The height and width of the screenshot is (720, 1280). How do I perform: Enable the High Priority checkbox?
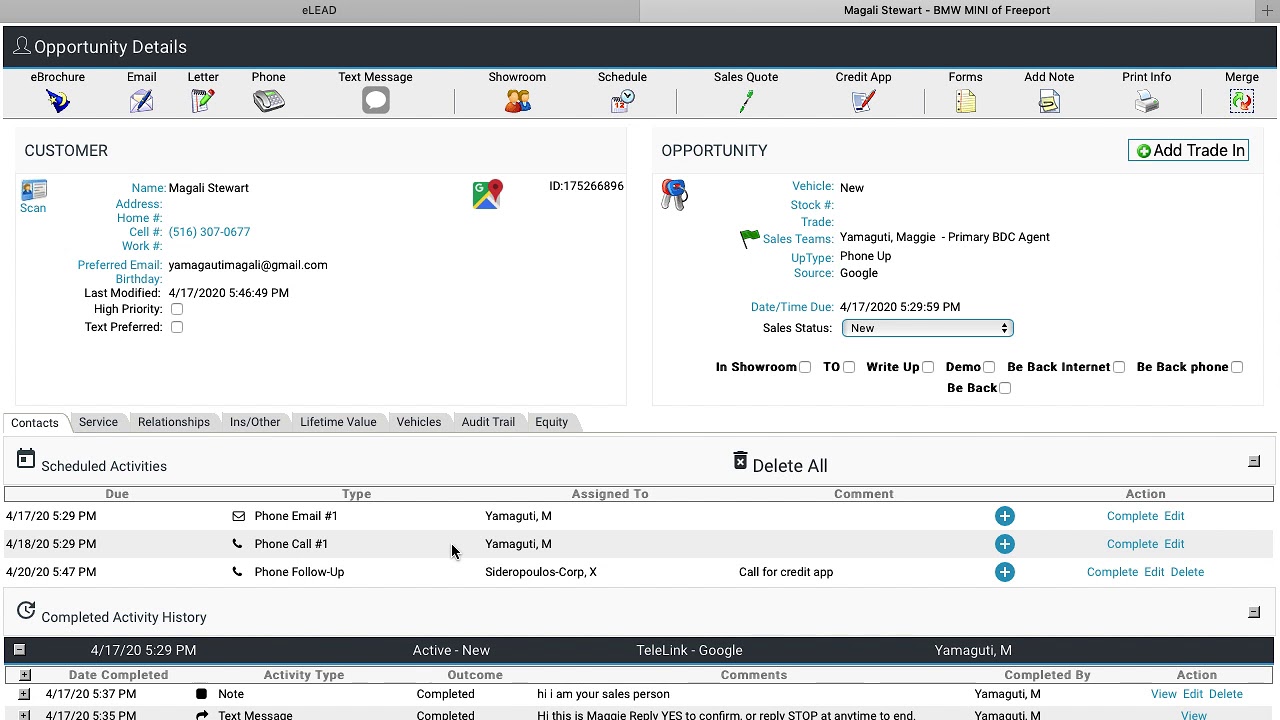[177, 309]
